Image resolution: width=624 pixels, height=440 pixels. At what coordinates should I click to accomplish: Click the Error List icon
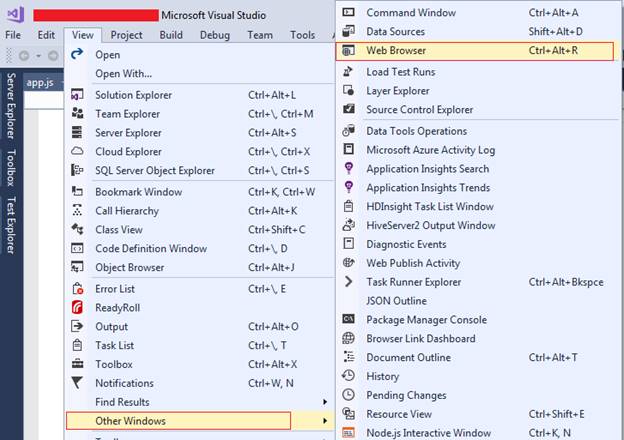(x=77, y=289)
